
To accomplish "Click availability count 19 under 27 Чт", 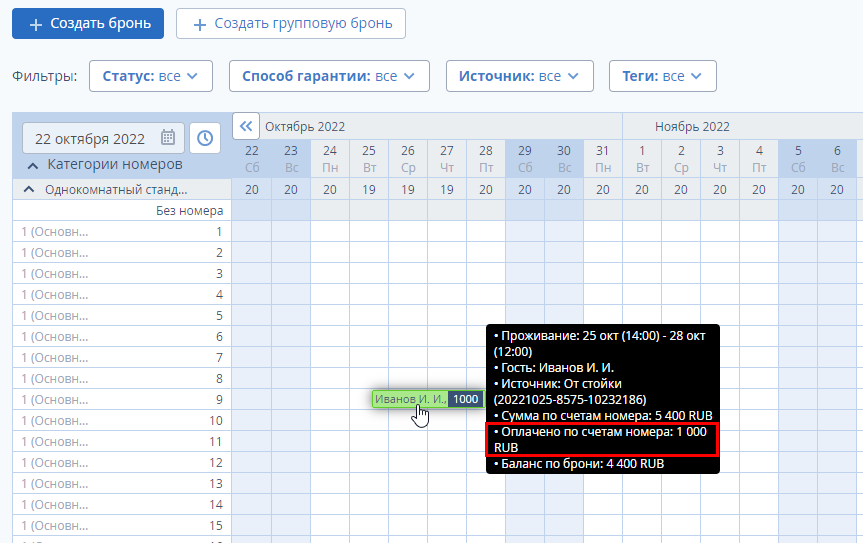I will coord(447,190).
